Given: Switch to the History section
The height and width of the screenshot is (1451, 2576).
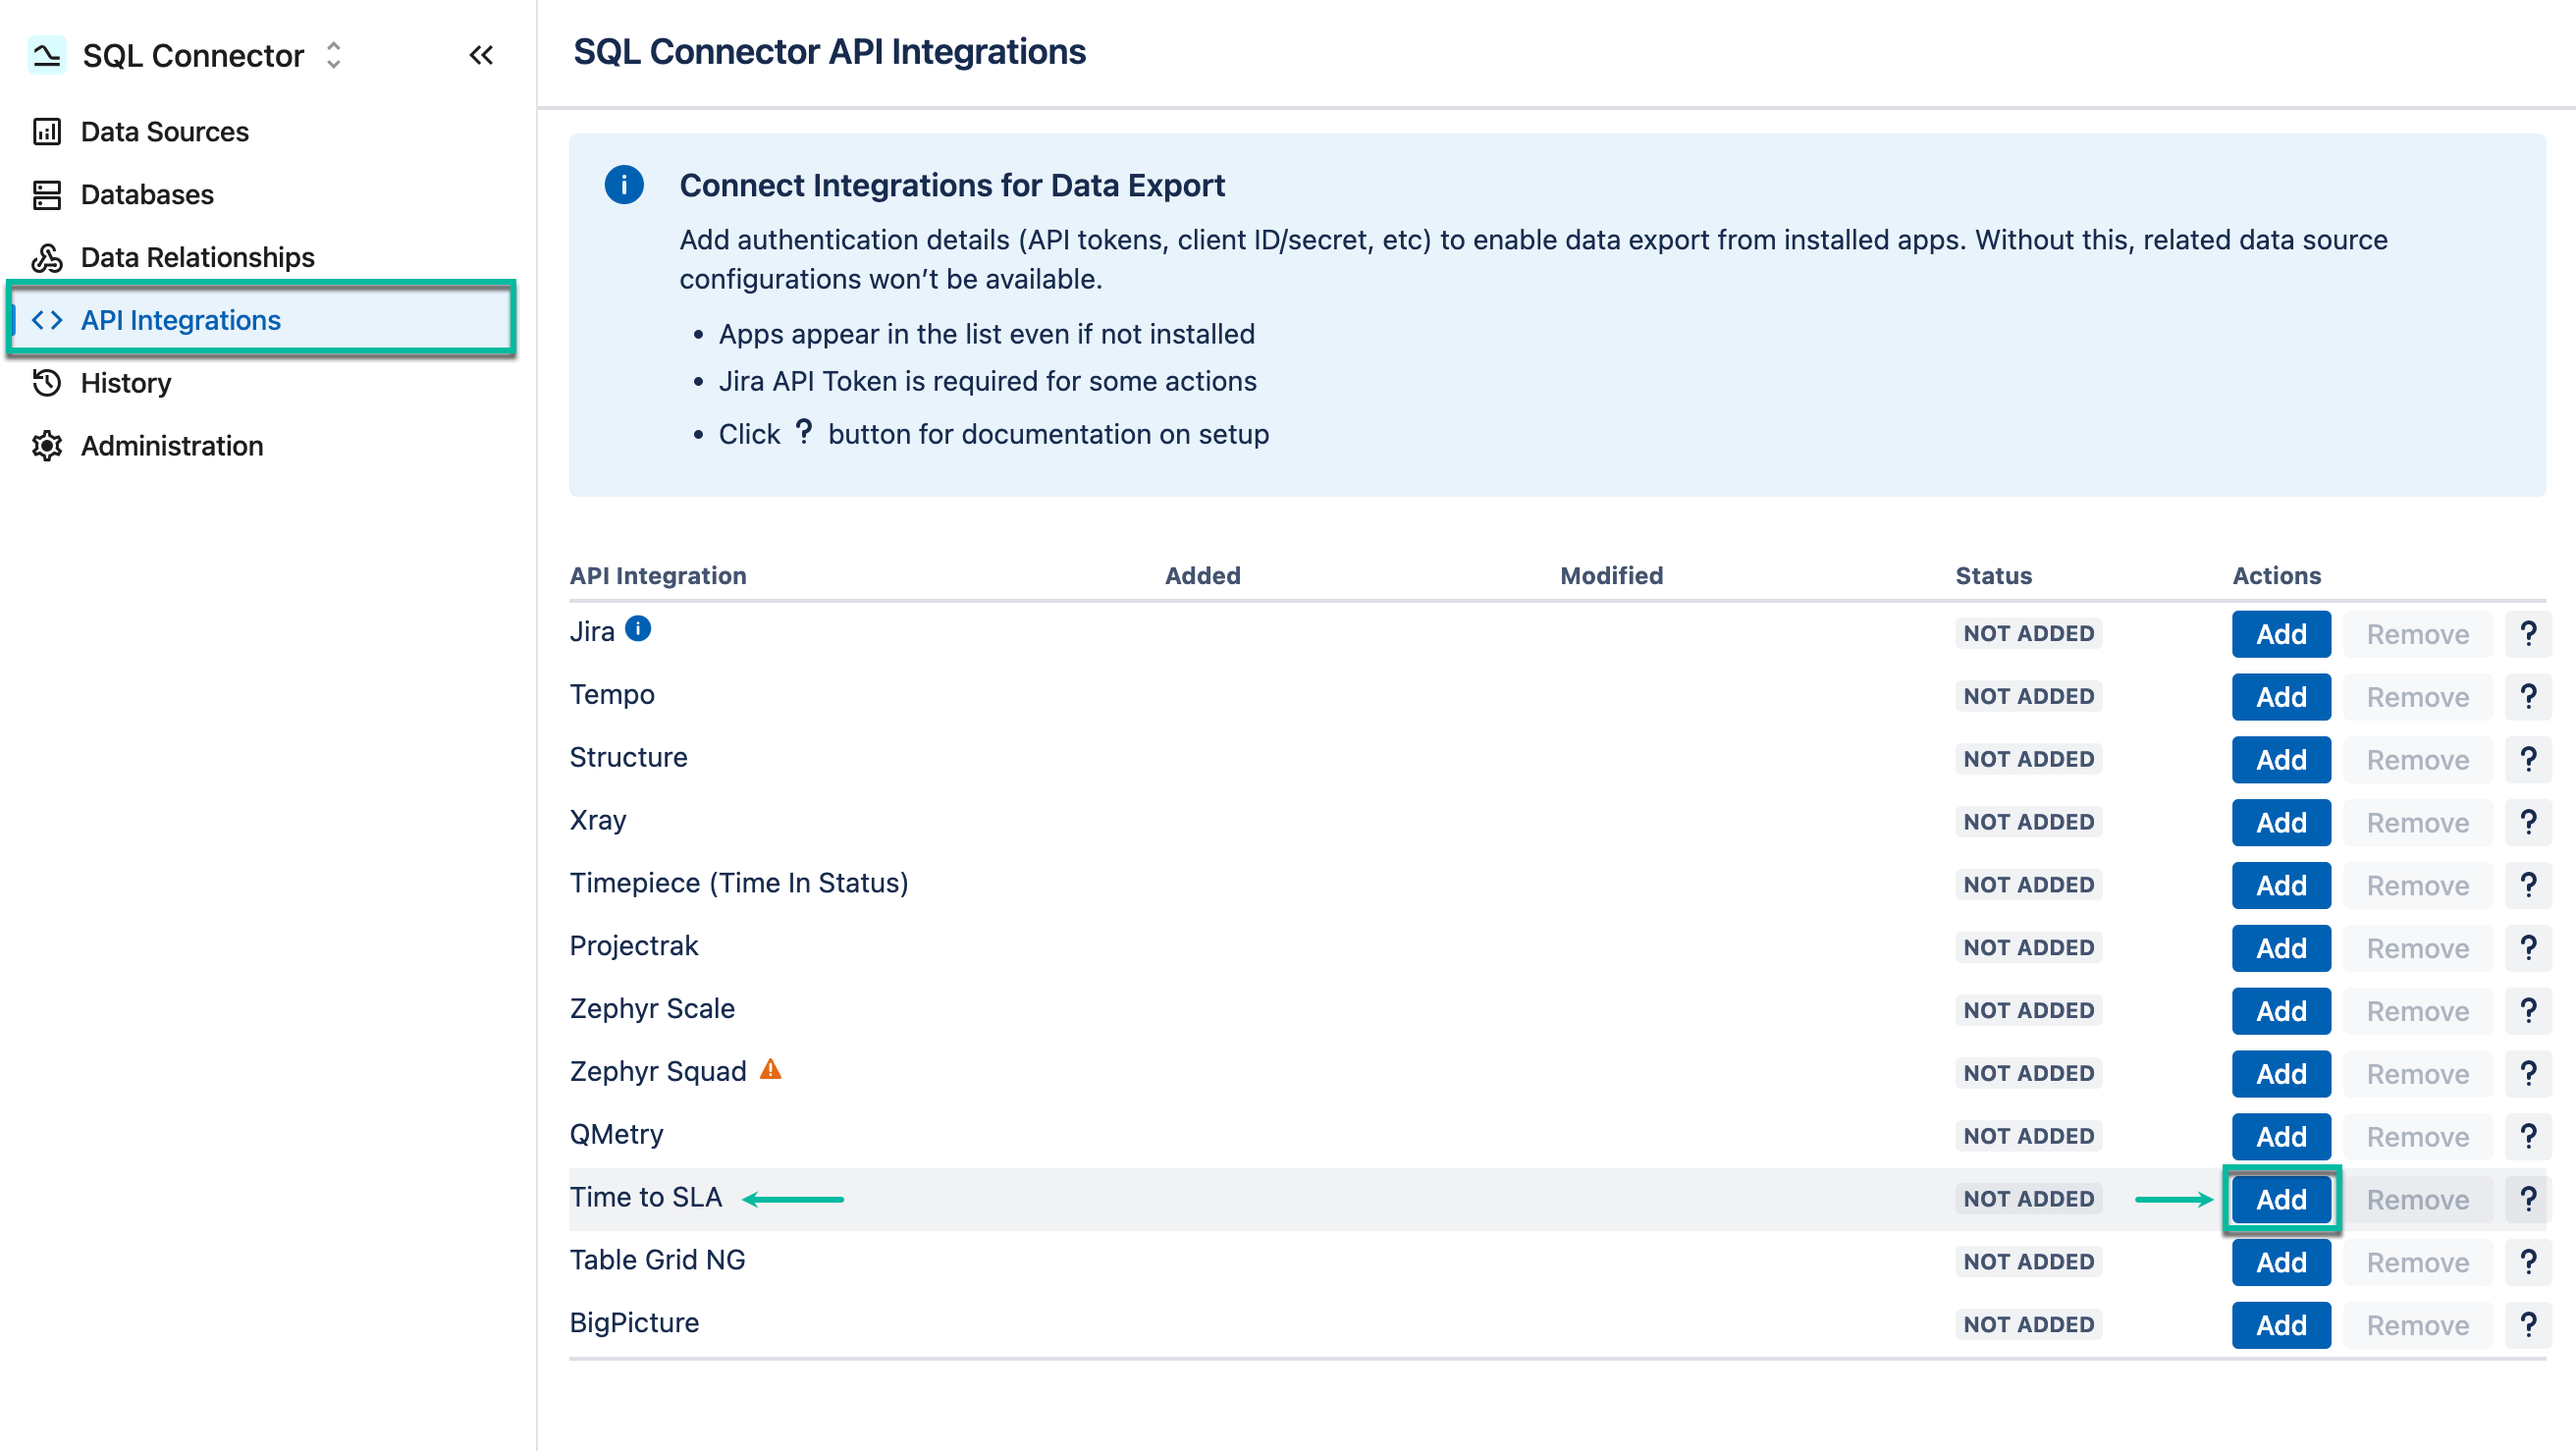Looking at the screenshot, I should tap(124, 382).
